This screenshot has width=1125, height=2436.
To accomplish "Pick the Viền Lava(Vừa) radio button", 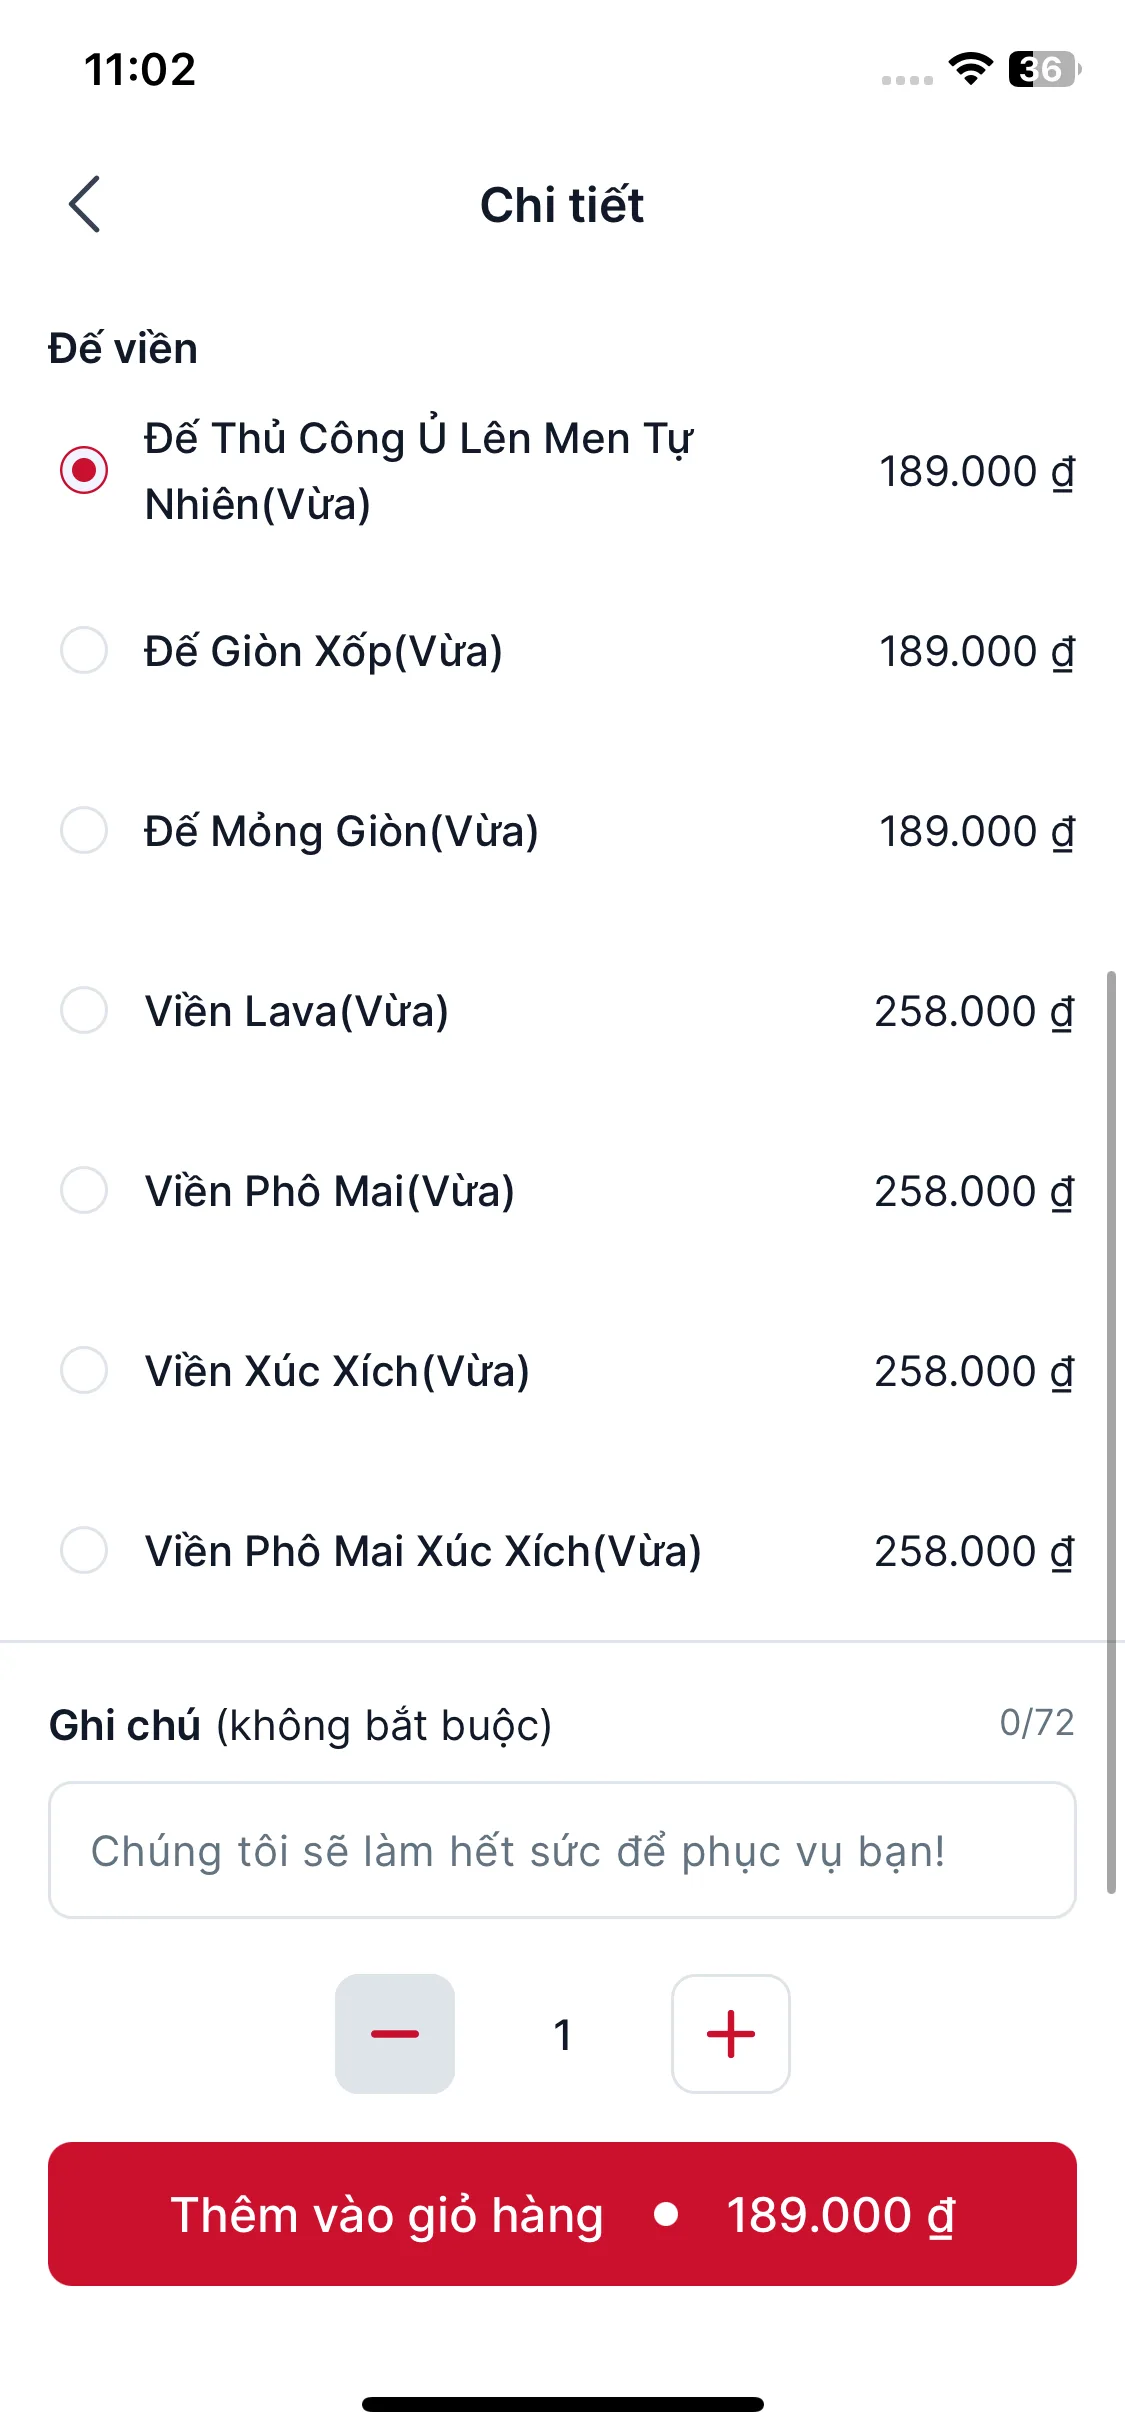I will 84,1010.
